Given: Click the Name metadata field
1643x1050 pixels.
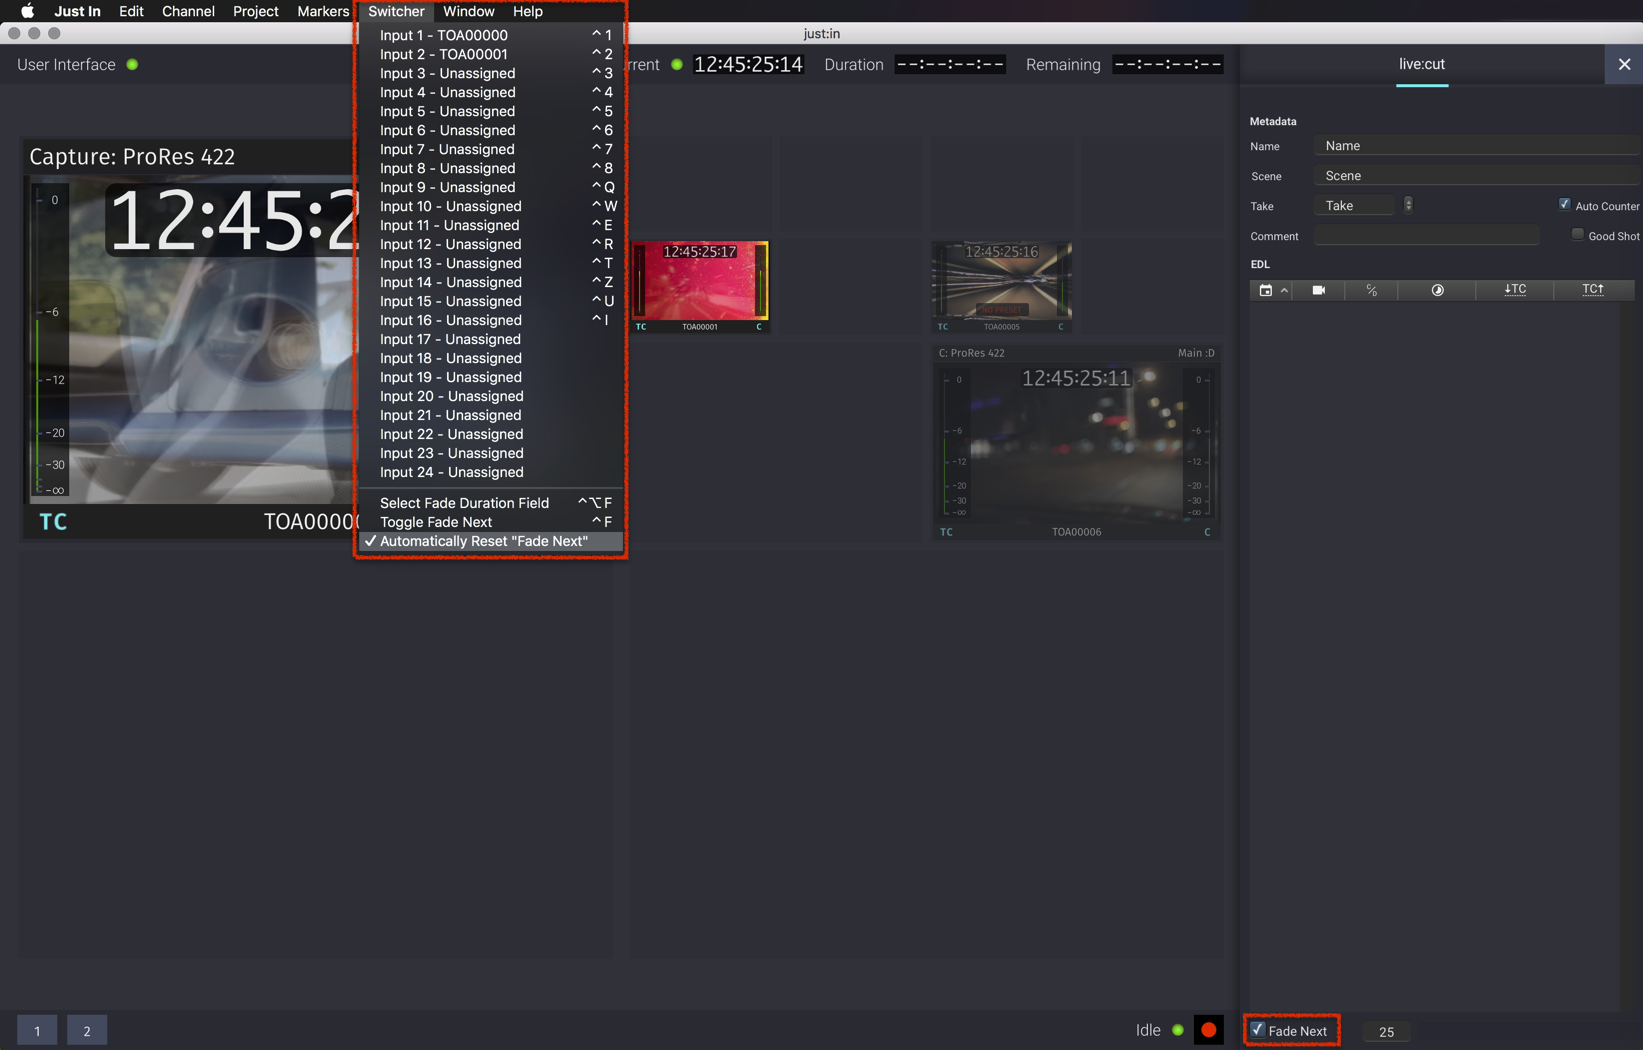Looking at the screenshot, I should (1476, 146).
